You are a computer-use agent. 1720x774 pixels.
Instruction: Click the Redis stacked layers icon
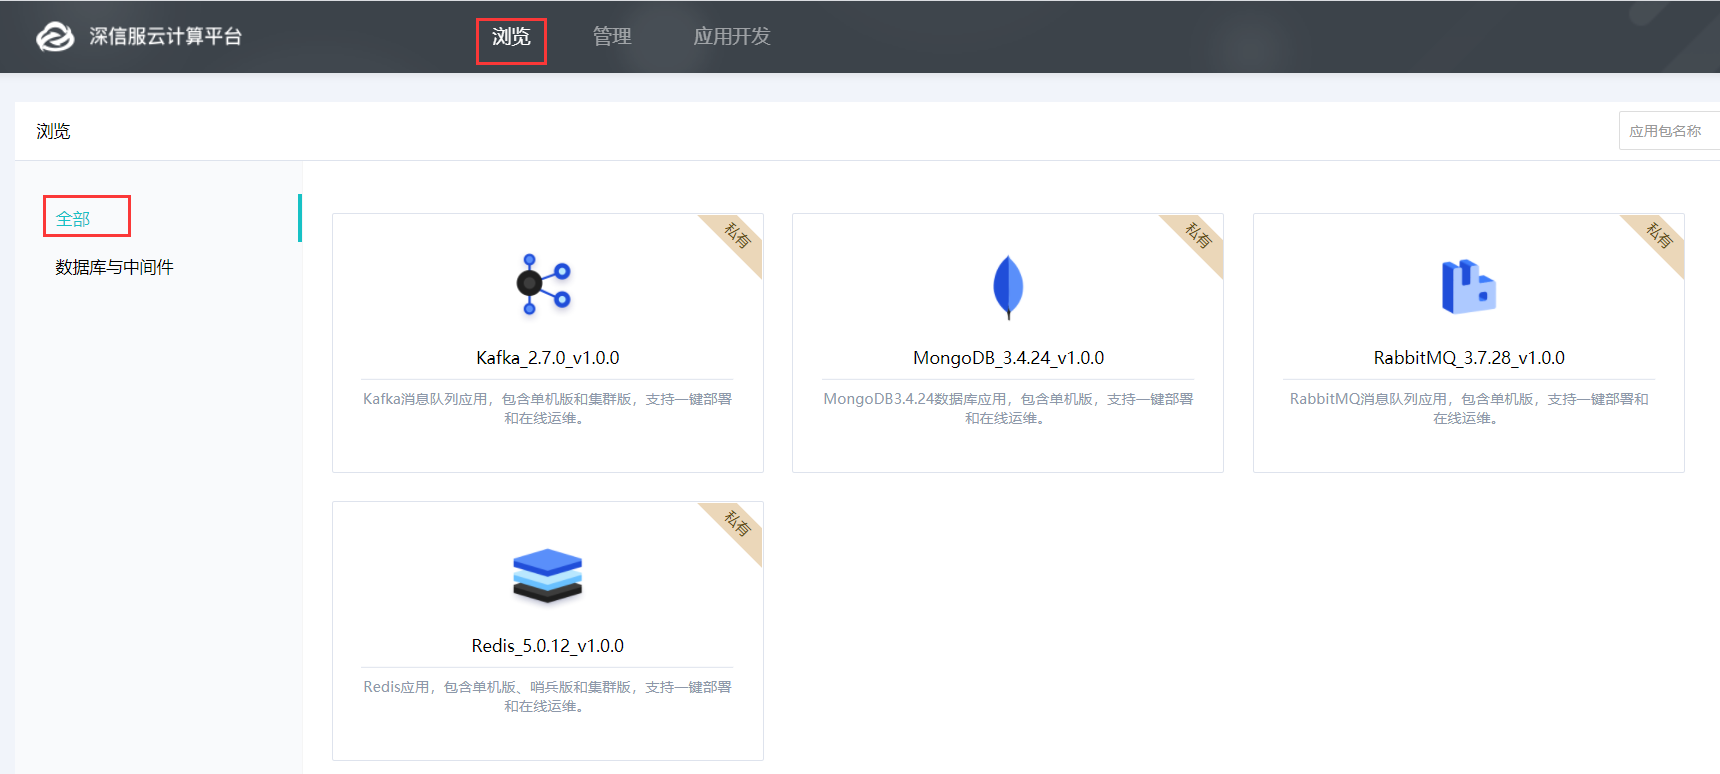[547, 575]
